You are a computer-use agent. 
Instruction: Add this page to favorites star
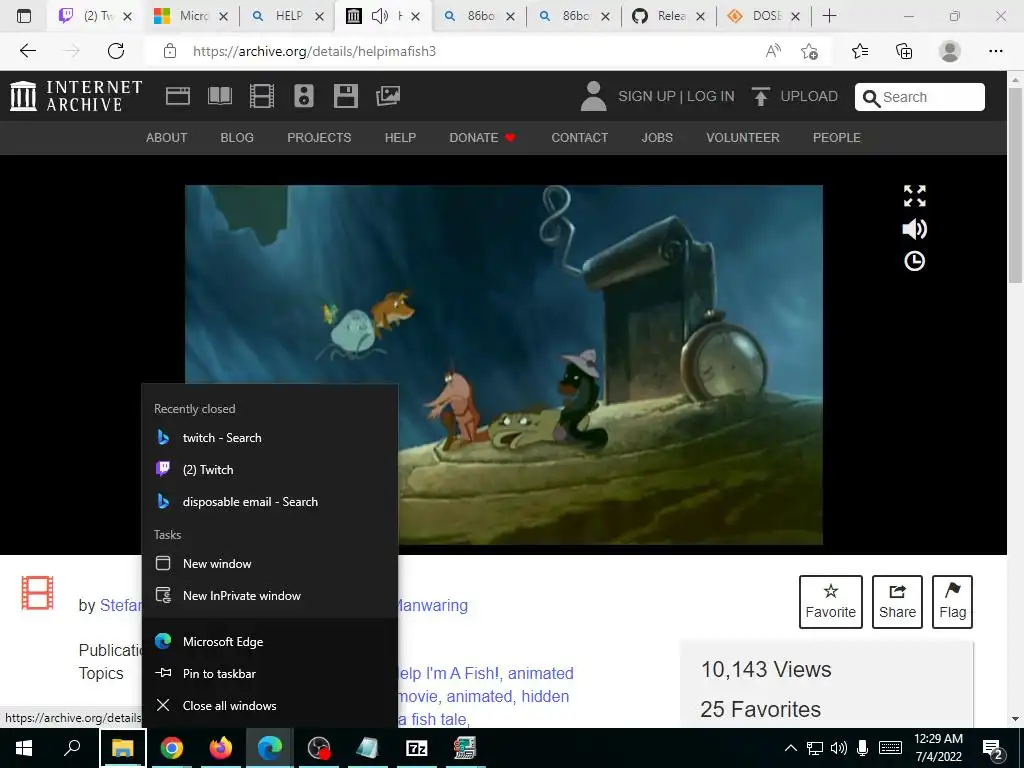(810, 51)
